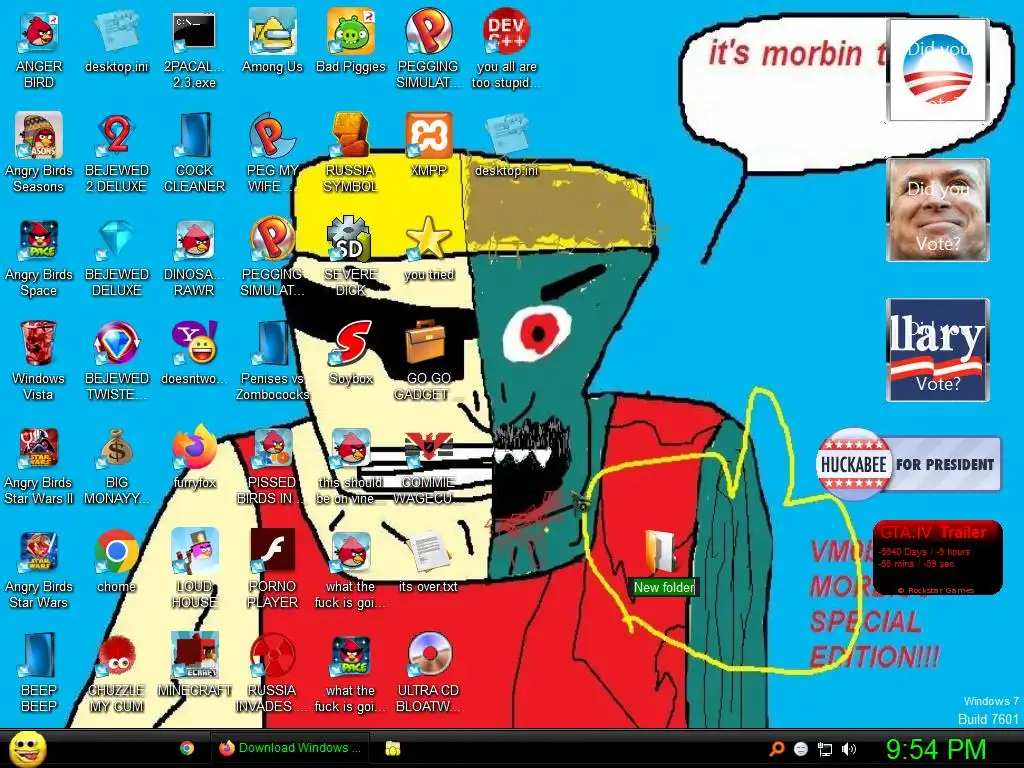Click the smiley face Start button
This screenshot has width=1024, height=768.
point(27,748)
